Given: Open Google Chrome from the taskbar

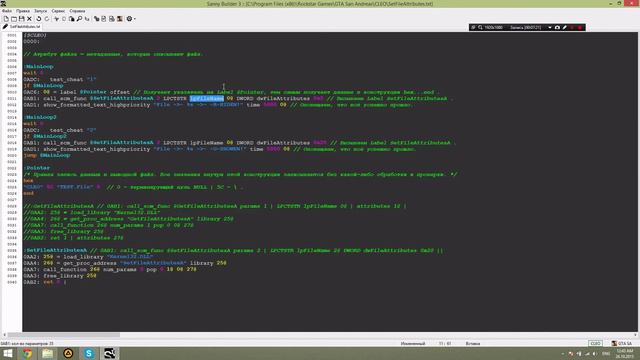Looking at the screenshot, I should pos(27,353).
